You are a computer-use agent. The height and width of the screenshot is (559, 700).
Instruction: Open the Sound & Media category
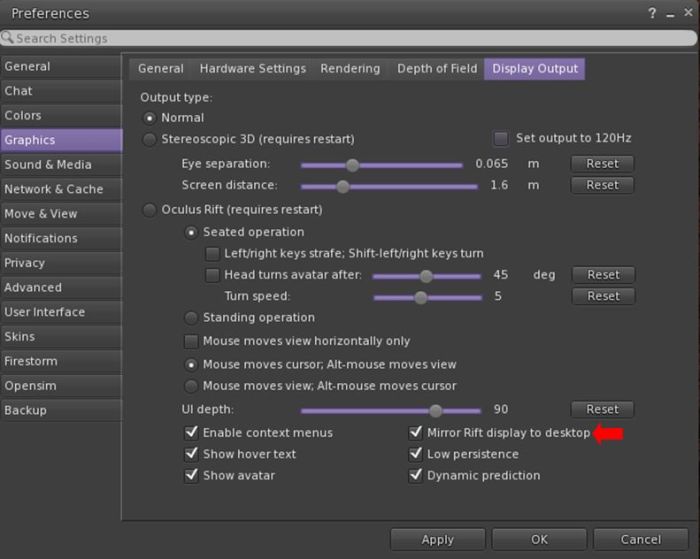pyautogui.click(x=61, y=165)
